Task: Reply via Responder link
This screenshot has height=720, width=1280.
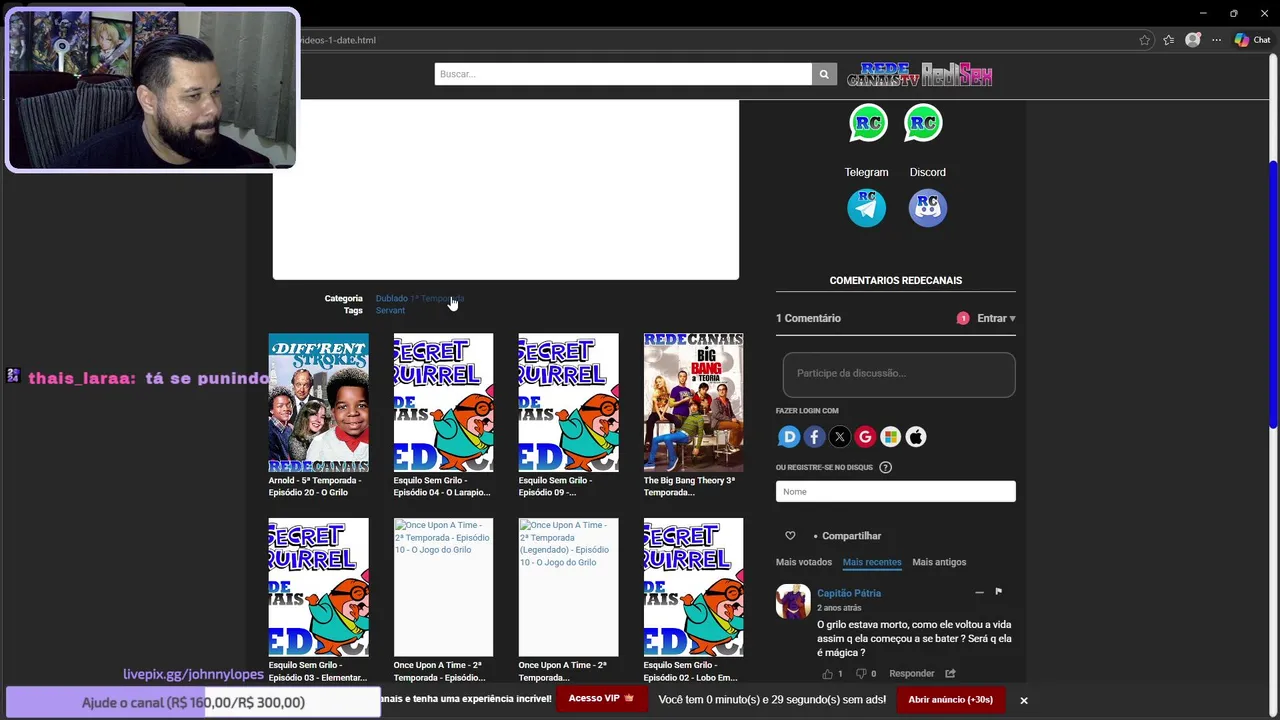Action: pyautogui.click(x=912, y=674)
